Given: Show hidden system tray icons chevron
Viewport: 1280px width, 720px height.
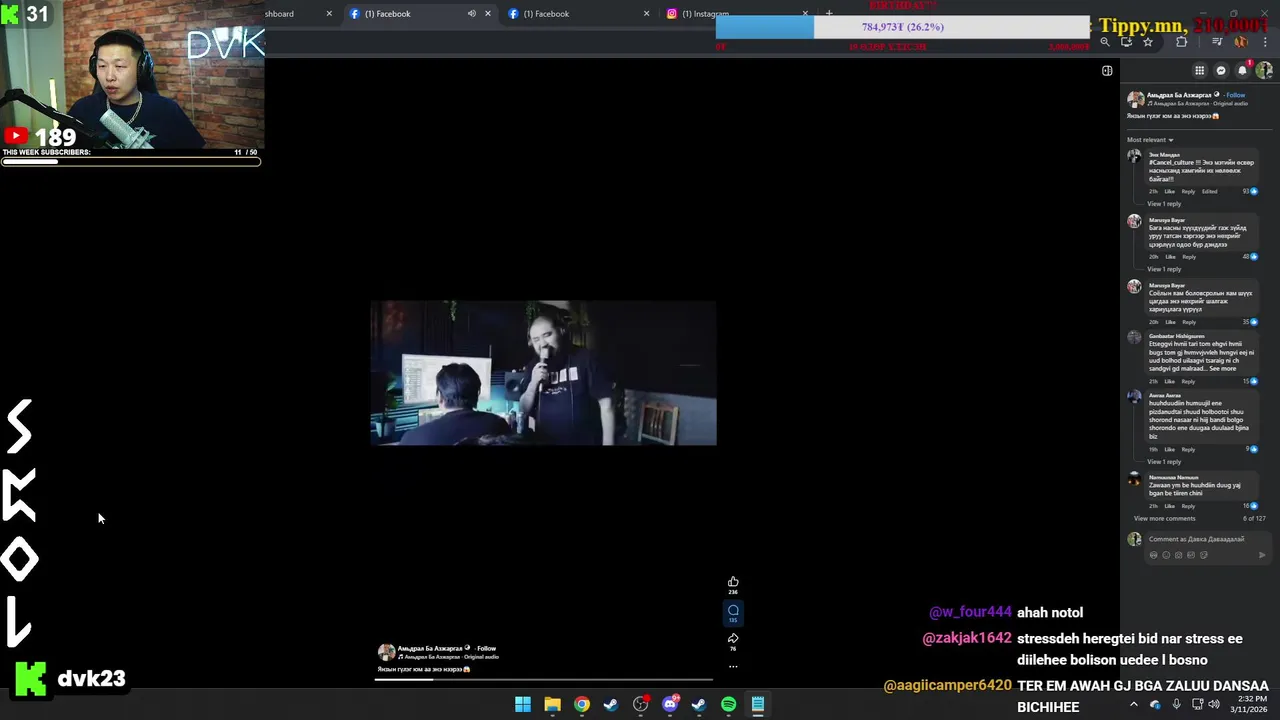Looking at the screenshot, I should 1133,704.
